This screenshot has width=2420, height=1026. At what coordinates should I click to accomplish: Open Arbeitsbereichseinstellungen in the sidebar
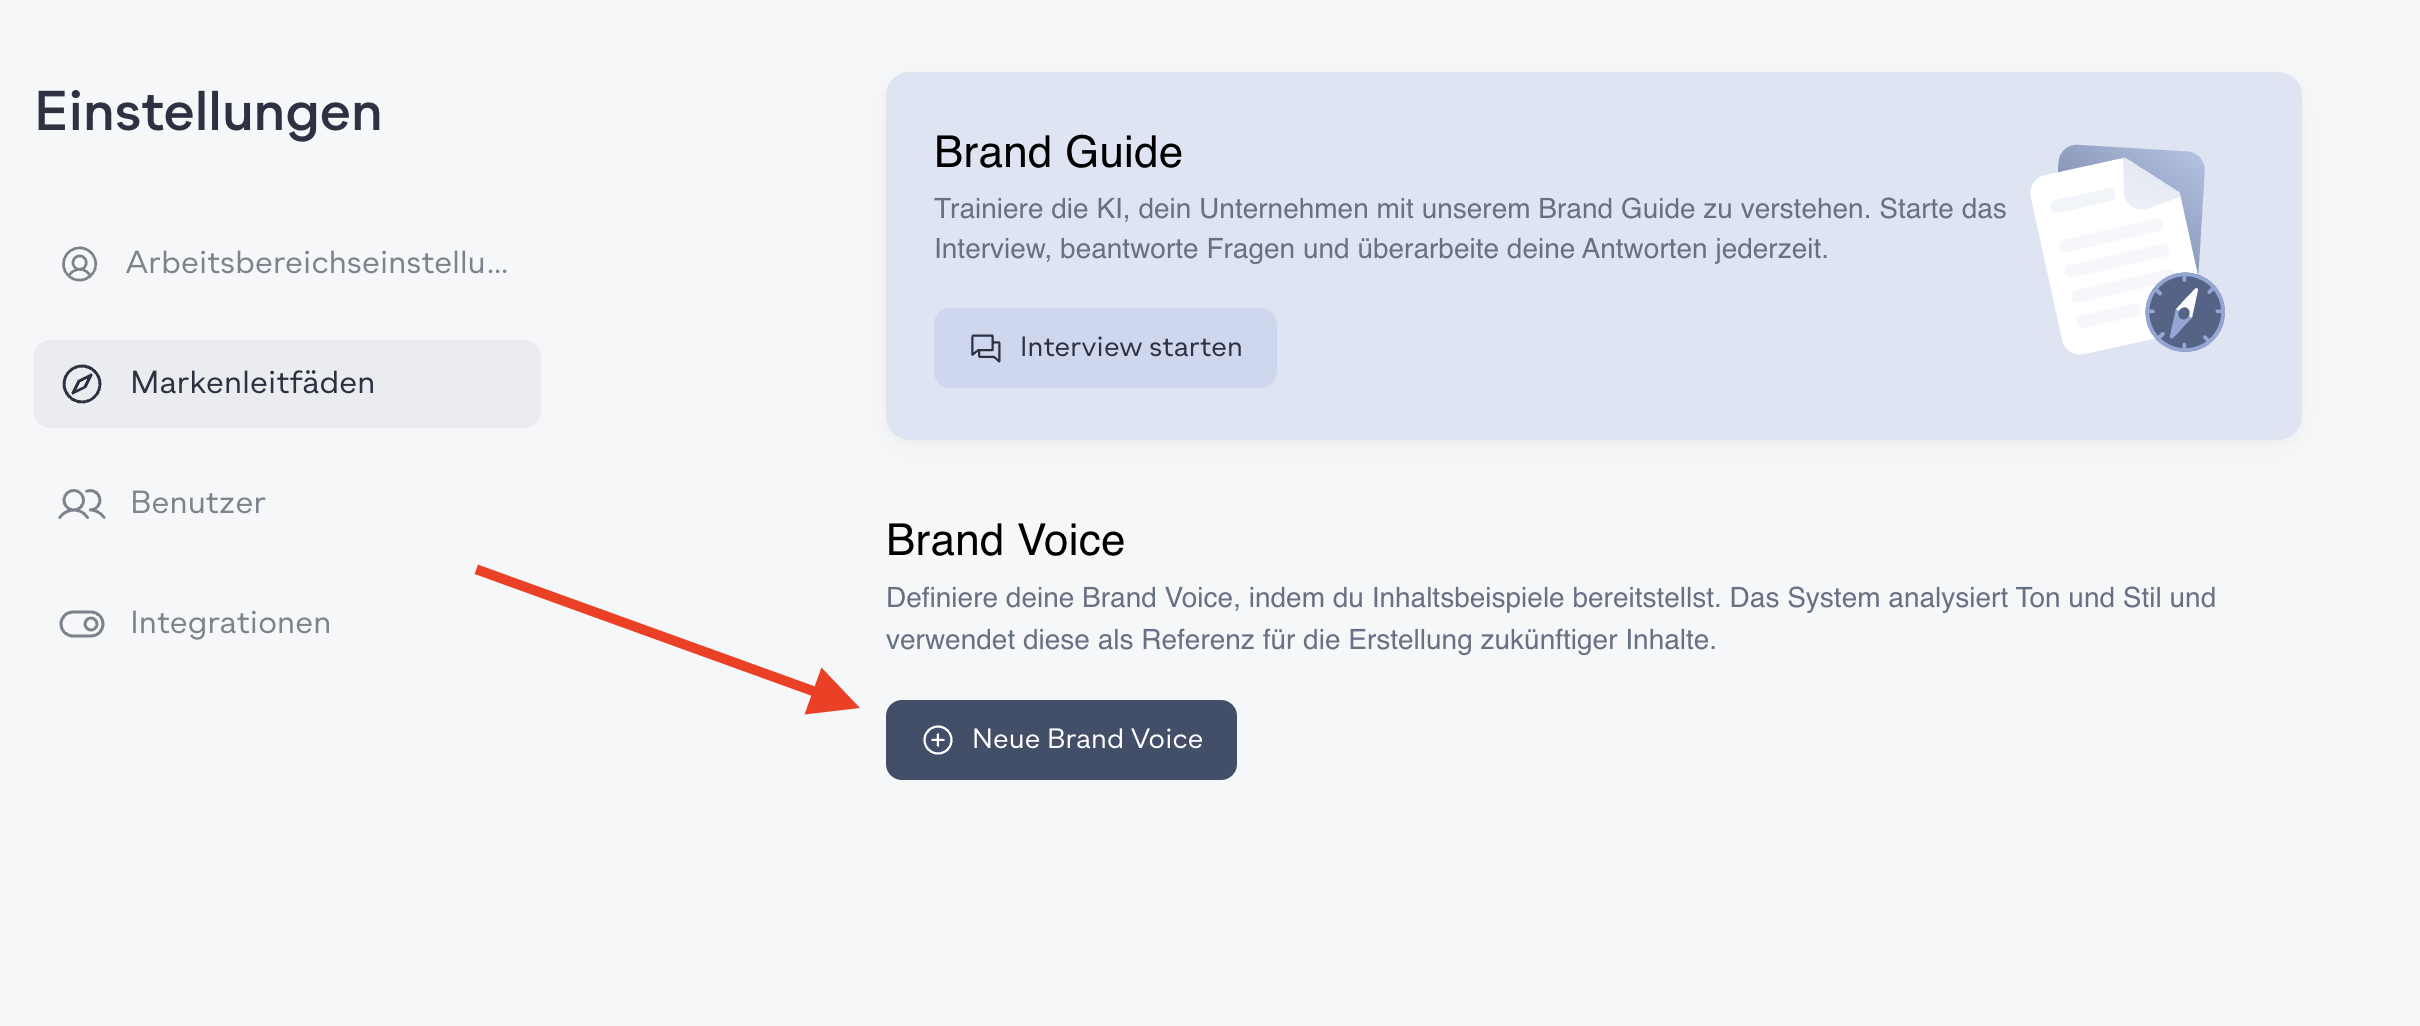tap(288, 264)
